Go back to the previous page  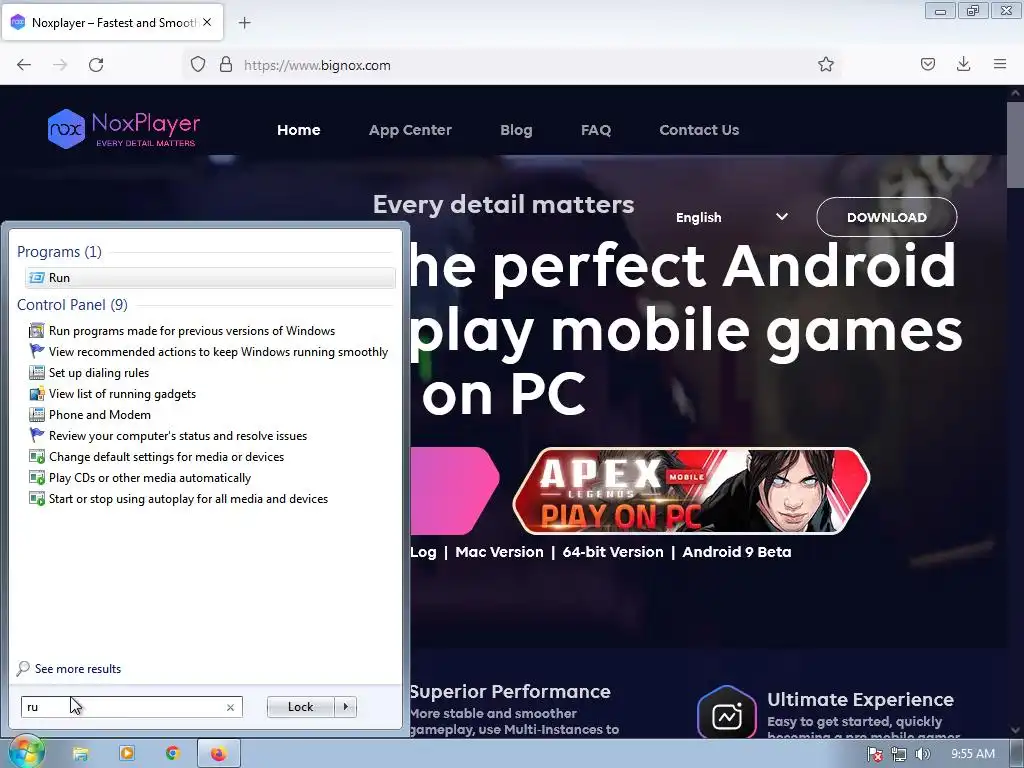pyautogui.click(x=24, y=65)
